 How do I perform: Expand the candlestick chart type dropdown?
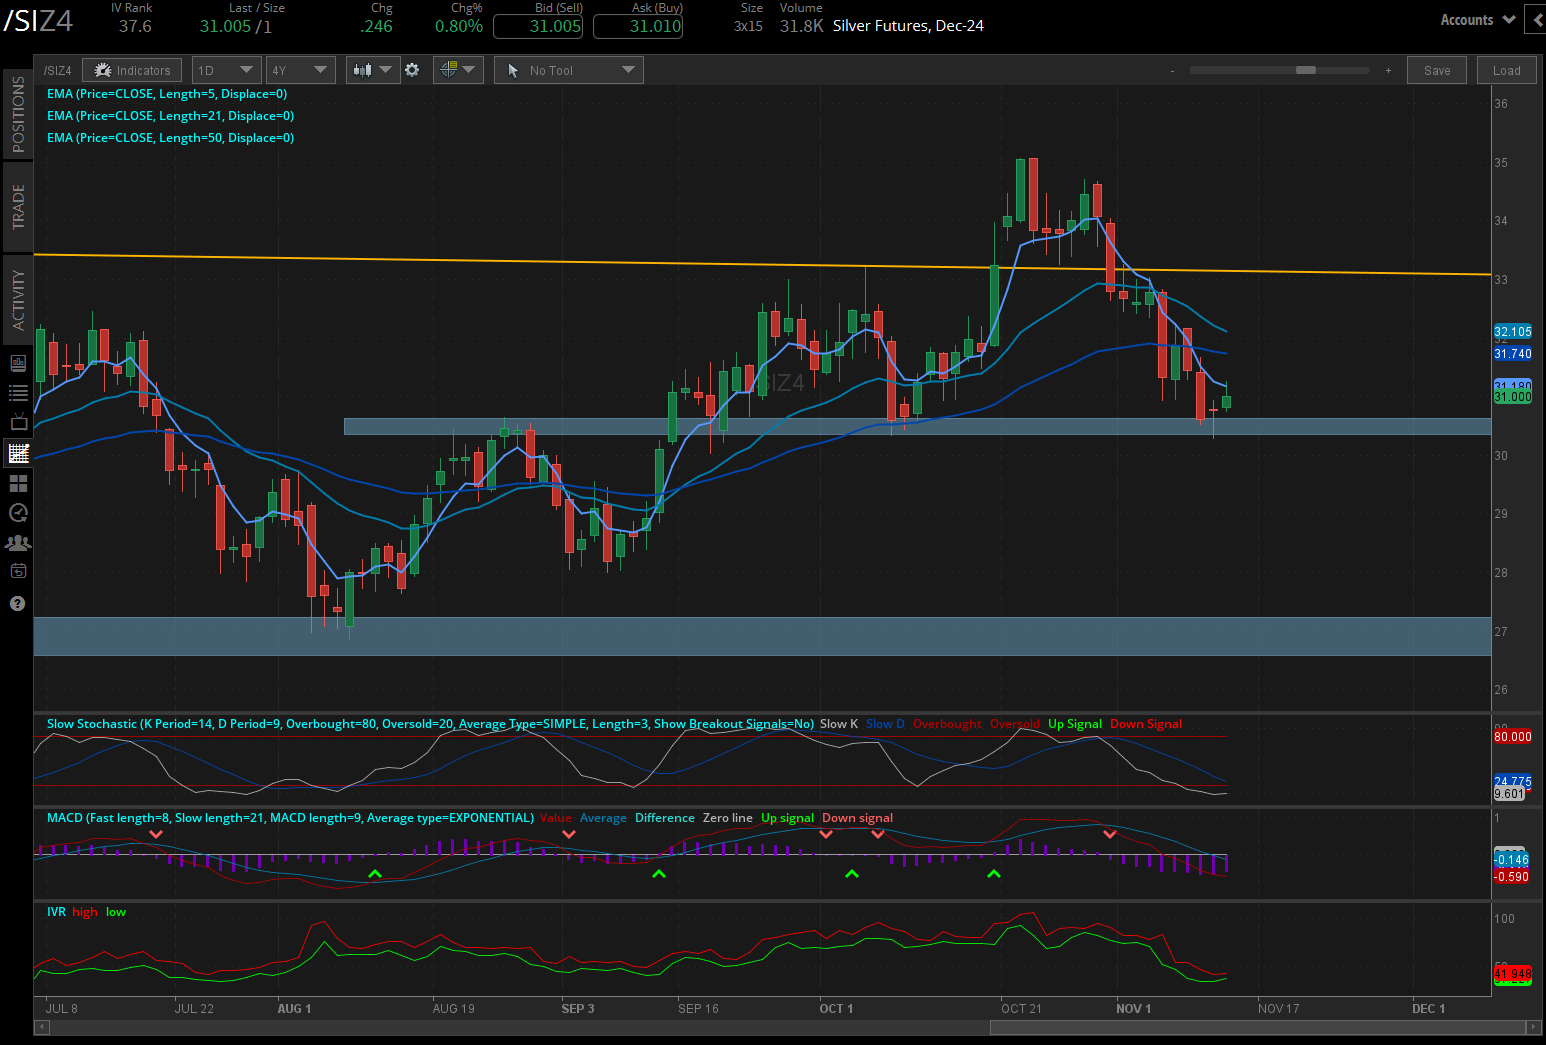(373, 70)
